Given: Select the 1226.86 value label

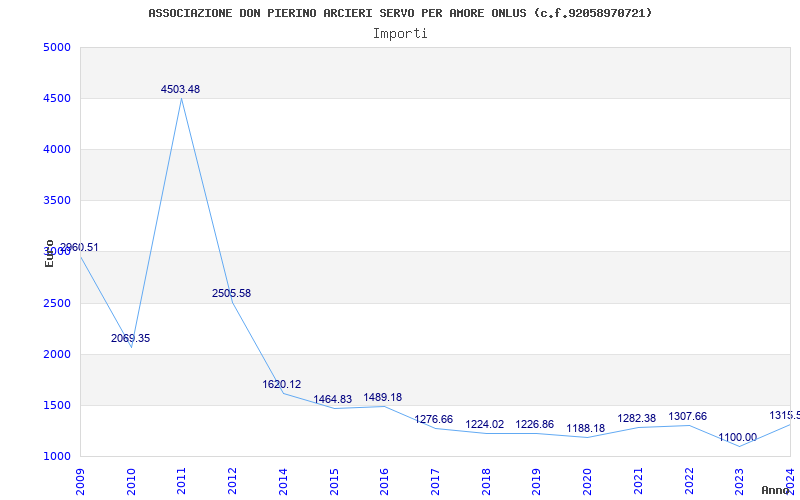Looking at the screenshot, I should [535, 425].
